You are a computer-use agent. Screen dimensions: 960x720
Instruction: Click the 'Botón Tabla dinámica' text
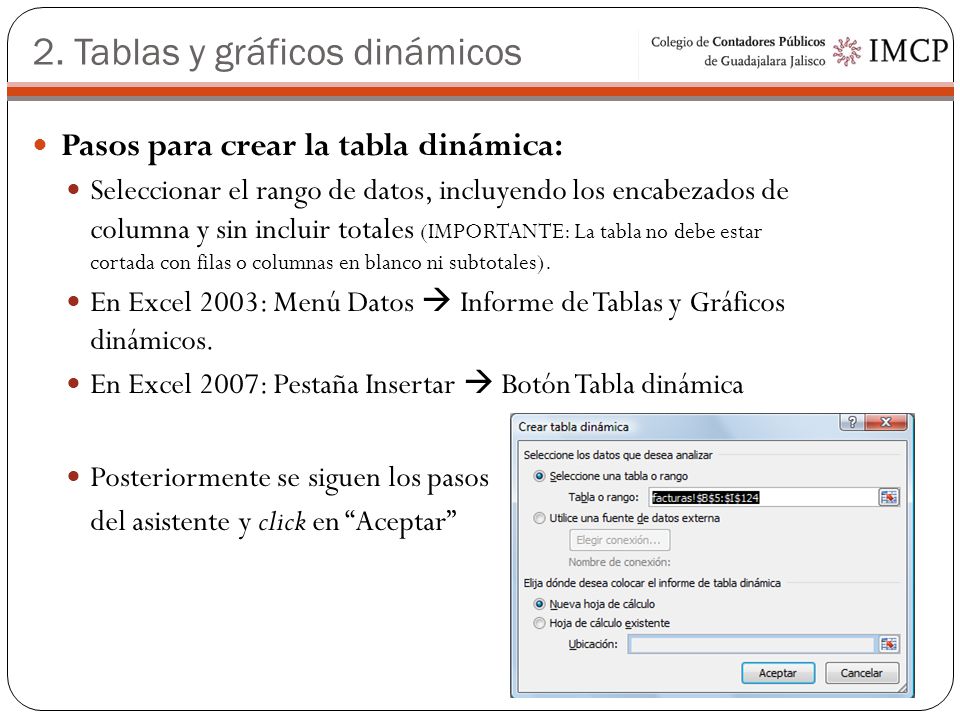click(x=622, y=384)
